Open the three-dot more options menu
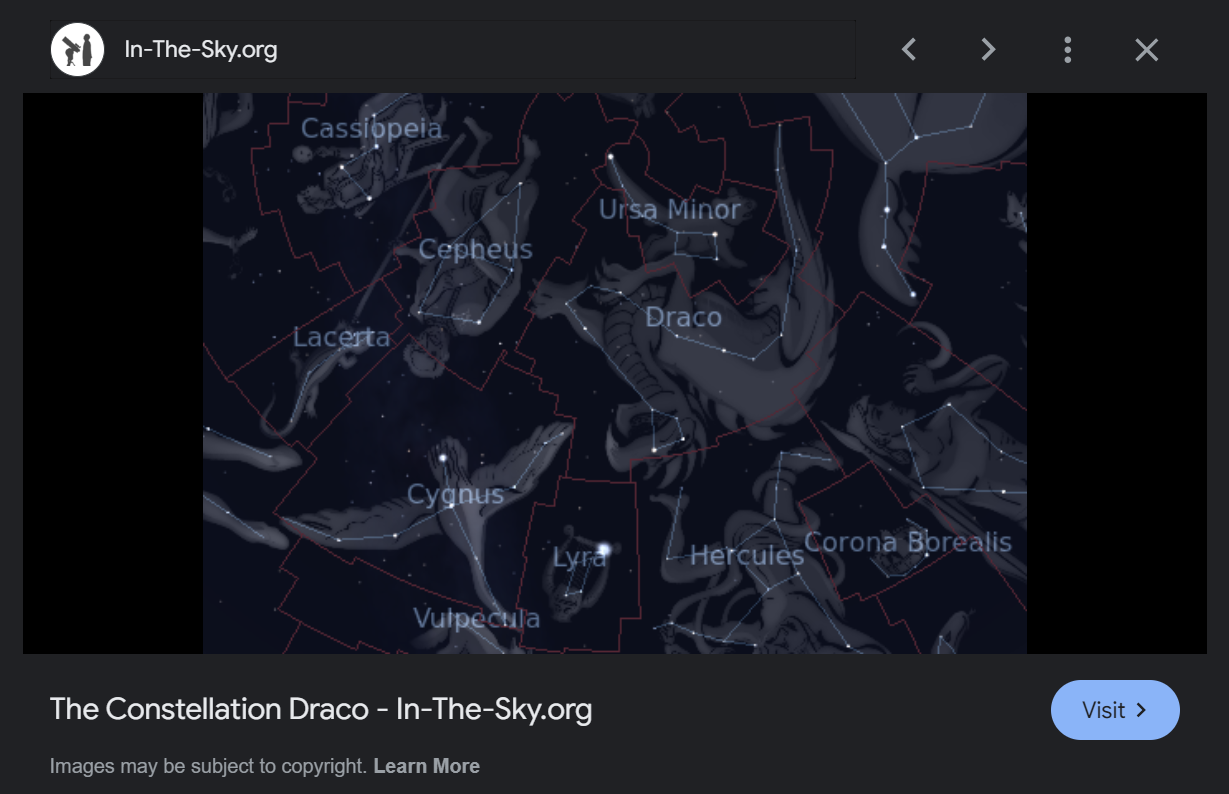1229x794 pixels. click(1068, 49)
